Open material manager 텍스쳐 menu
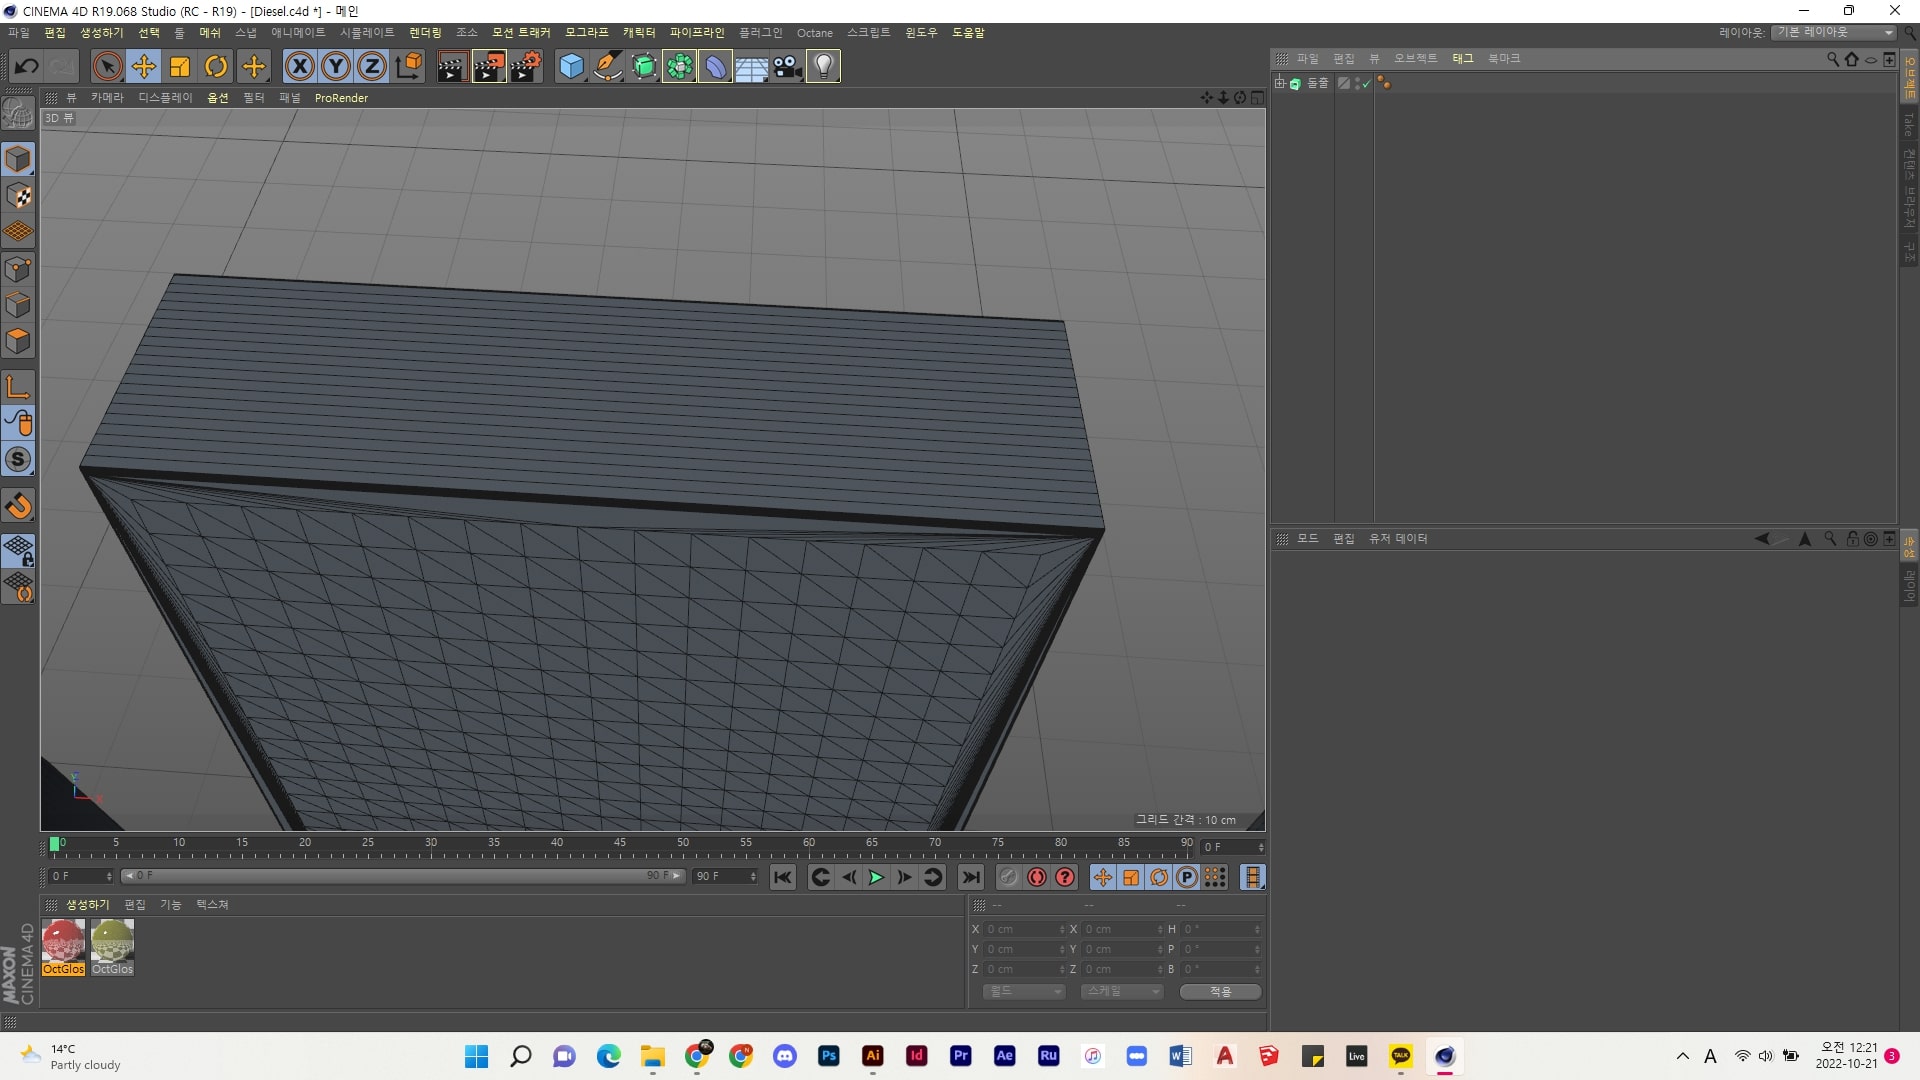The height and width of the screenshot is (1080, 1920). coord(212,905)
